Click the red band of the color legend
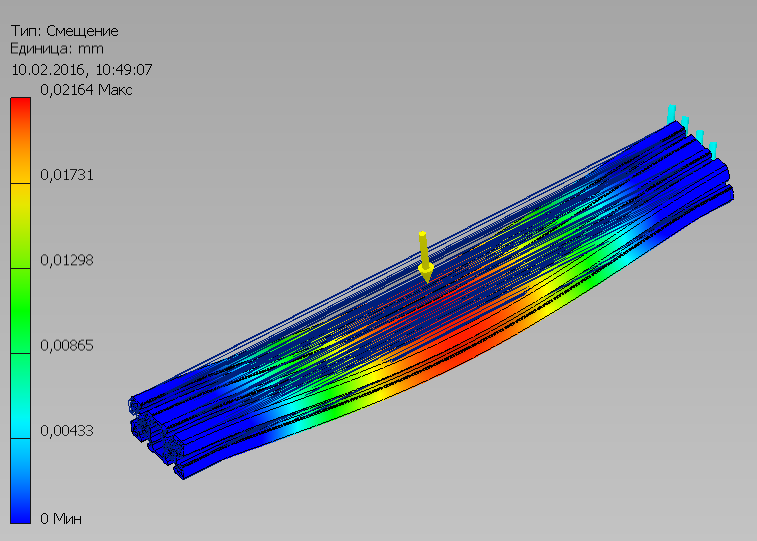Image resolution: width=757 pixels, height=541 pixels. [20, 140]
